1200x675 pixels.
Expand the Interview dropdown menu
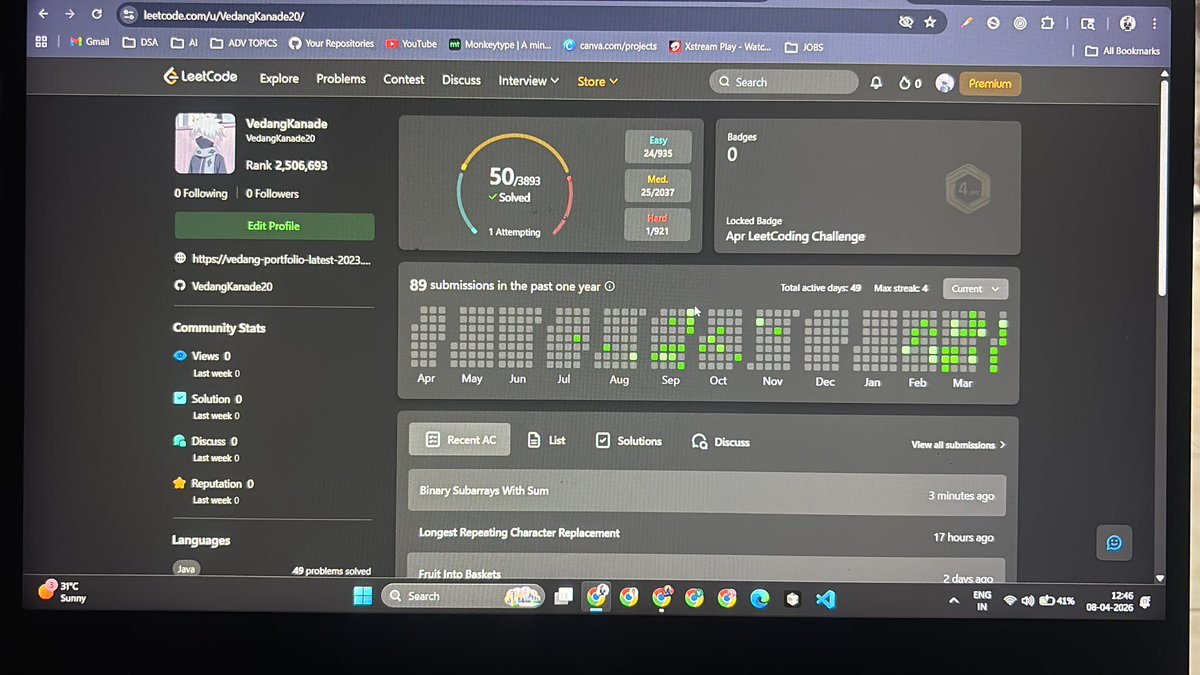tap(529, 80)
